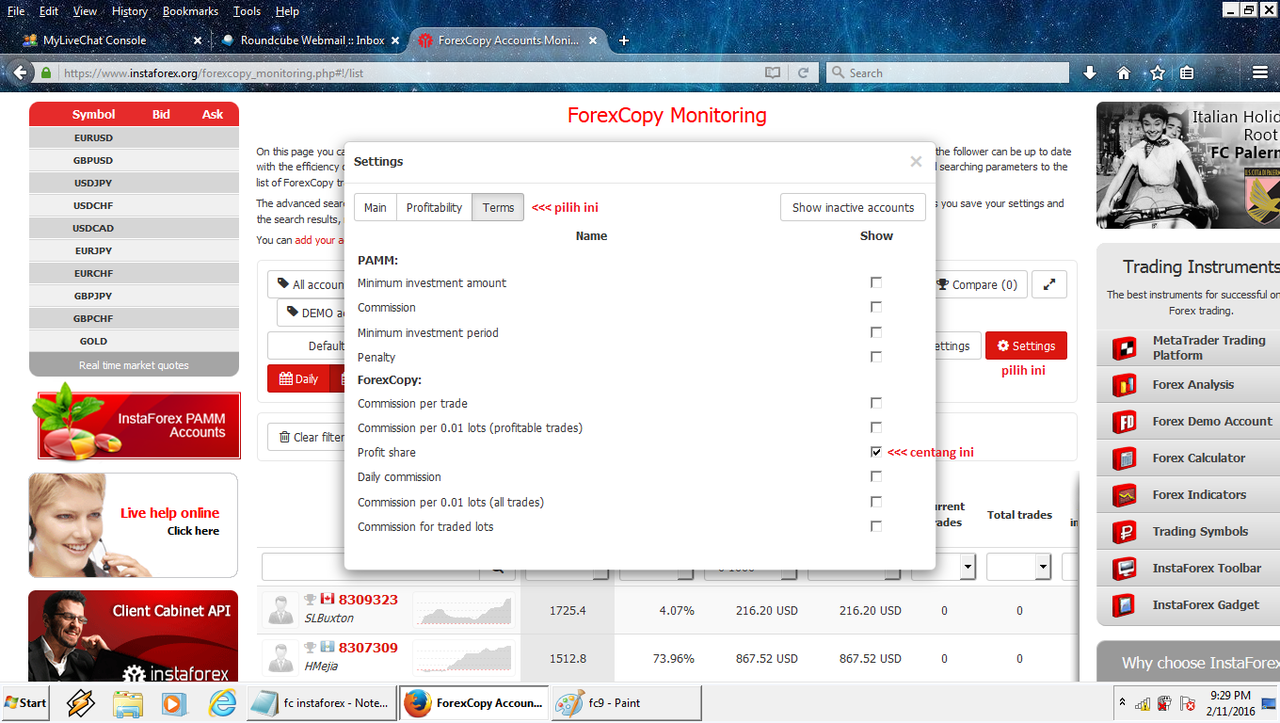Check Commission for traded lots box
The width and height of the screenshot is (1280, 723).
(x=876, y=526)
